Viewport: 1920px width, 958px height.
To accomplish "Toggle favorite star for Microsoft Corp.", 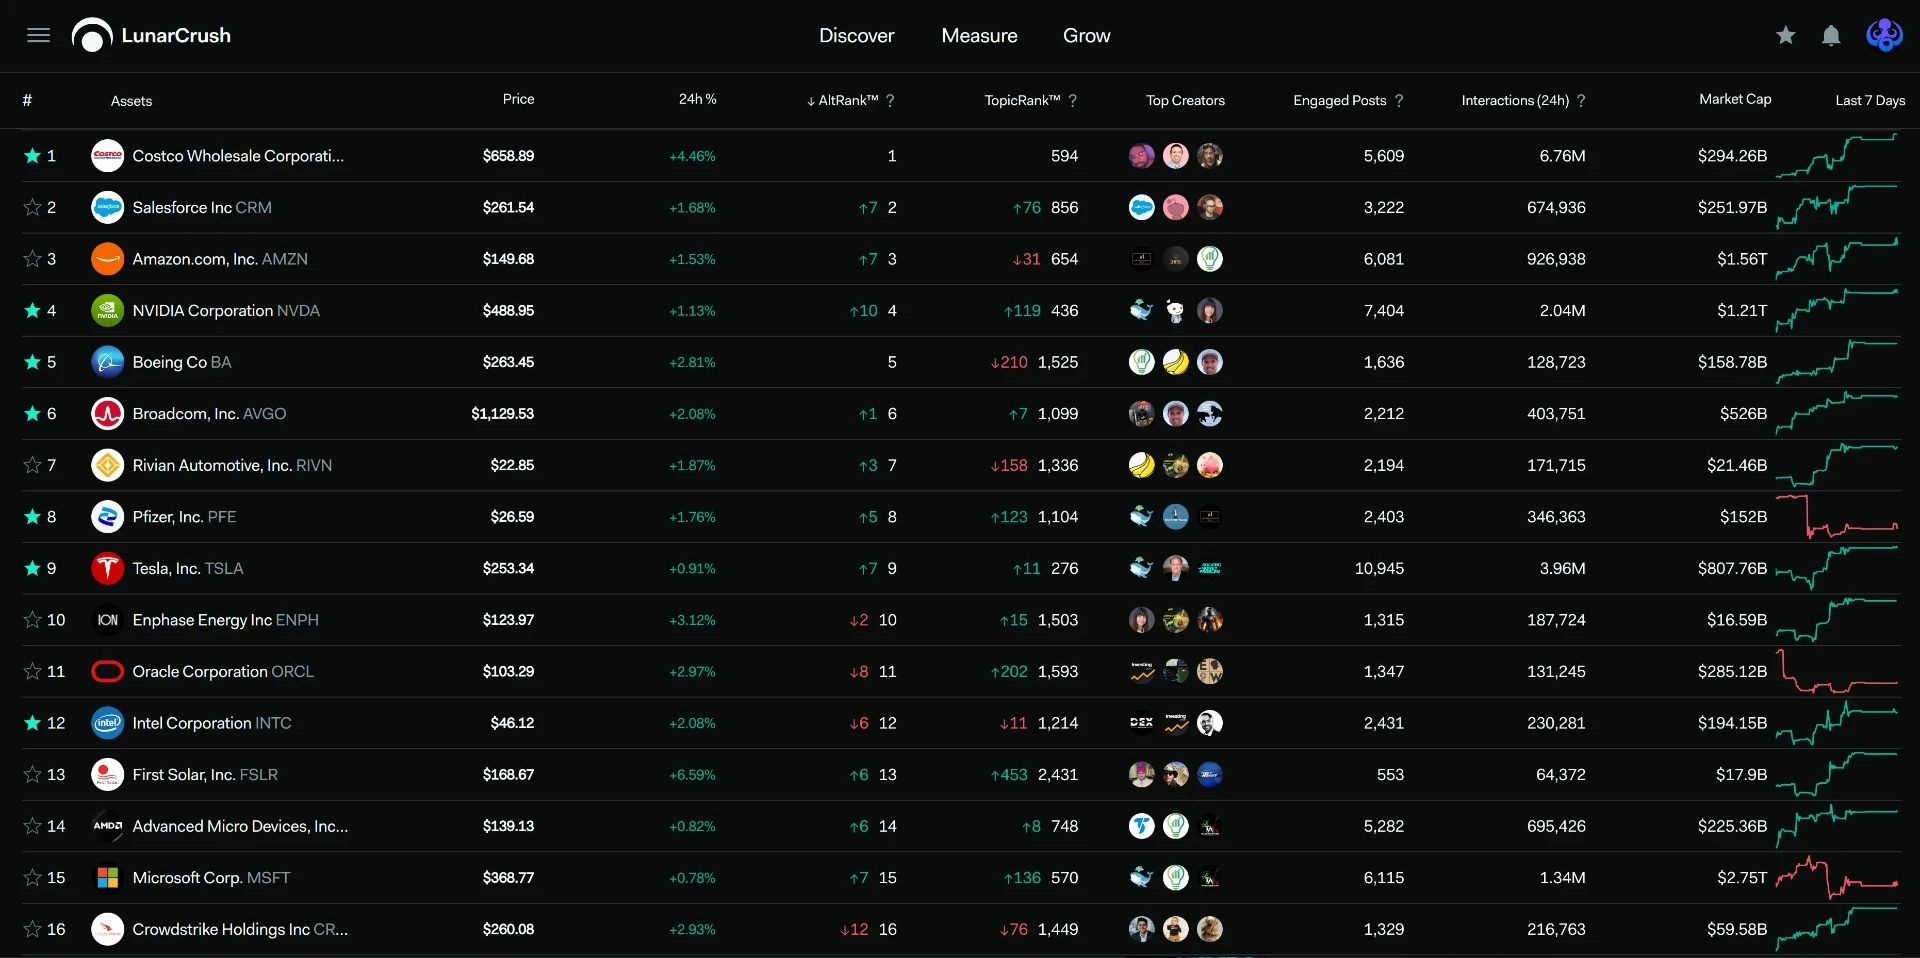I will coord(32,878).
